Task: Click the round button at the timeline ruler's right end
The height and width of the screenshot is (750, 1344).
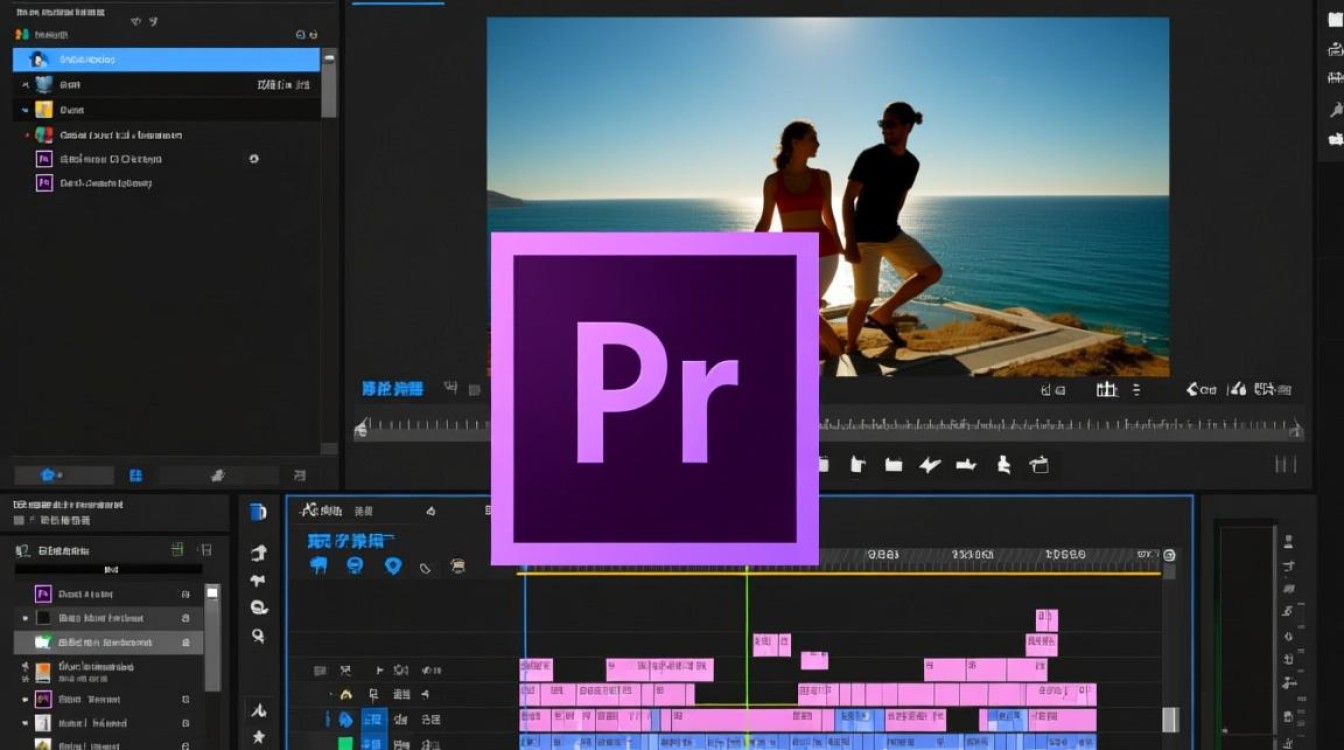Action: (1169, 555)
